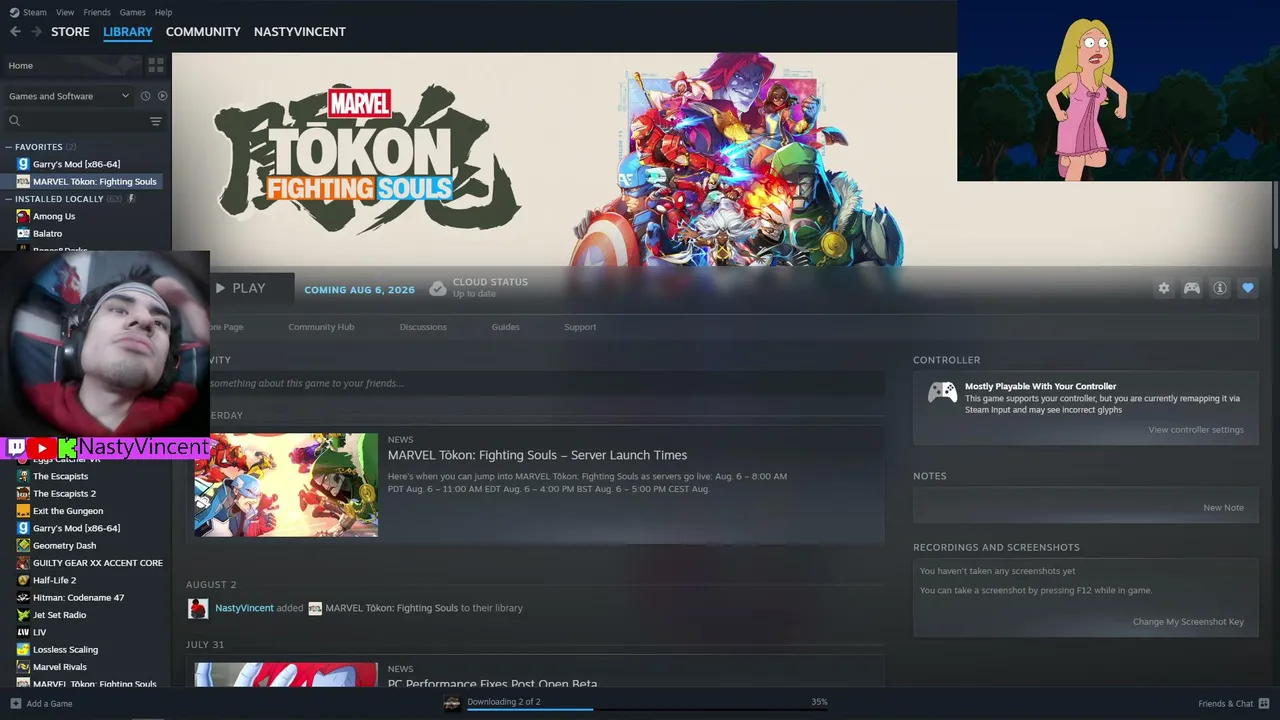1280x720 pixels.
Task: Click the Server Launch Times news thumbnail
Action: pyautogui.click(x=286, y=485)
